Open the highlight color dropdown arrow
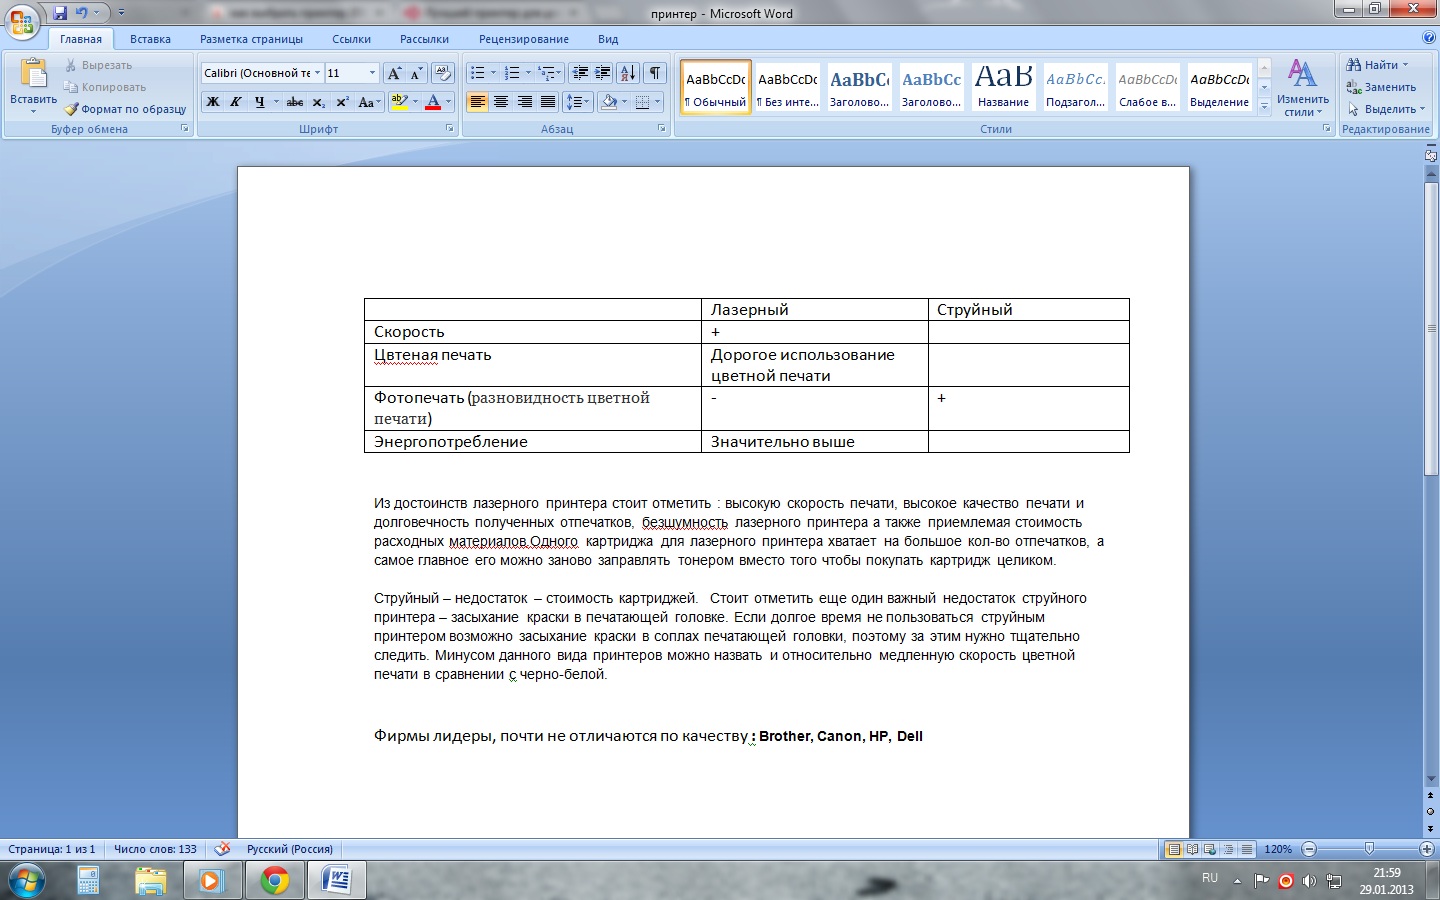The width and height of the screenshot is (1440, 900). click(415, 102)
